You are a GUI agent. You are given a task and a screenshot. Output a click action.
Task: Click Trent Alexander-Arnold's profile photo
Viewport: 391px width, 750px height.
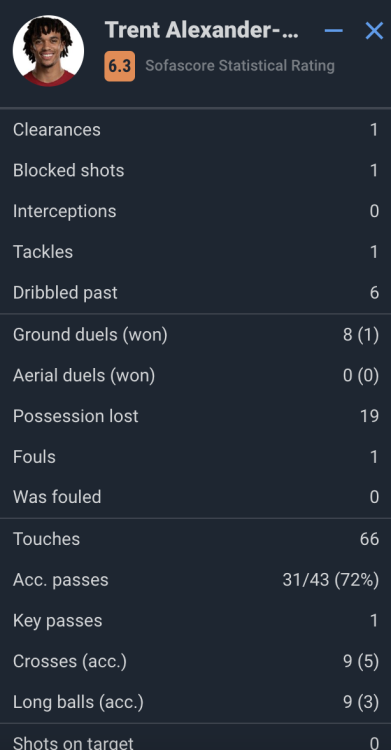coord(48,51)
